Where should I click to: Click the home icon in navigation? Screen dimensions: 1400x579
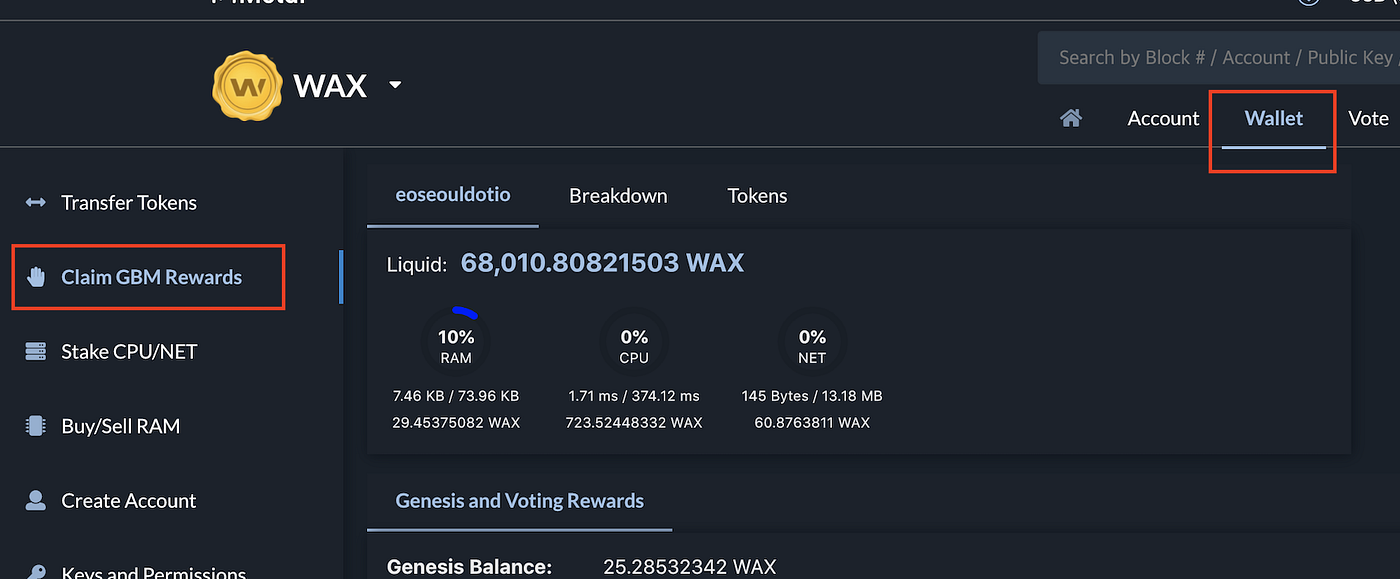(x=1071, y=118)
